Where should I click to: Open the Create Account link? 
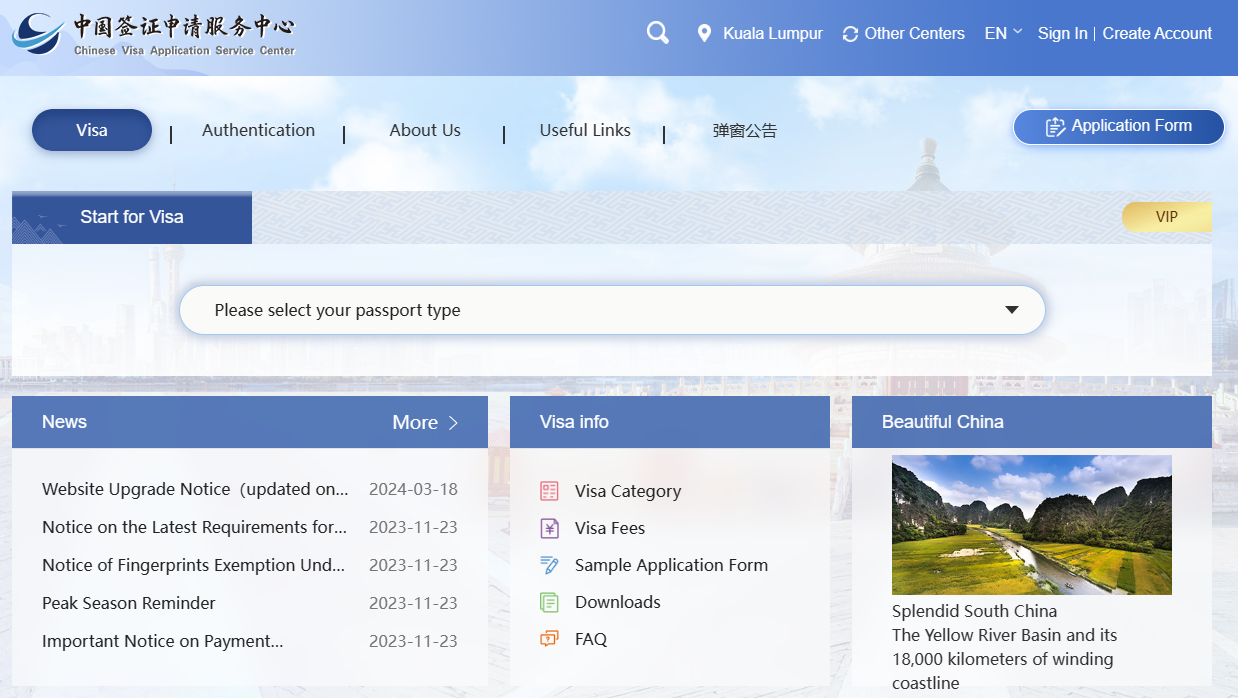1157,33
